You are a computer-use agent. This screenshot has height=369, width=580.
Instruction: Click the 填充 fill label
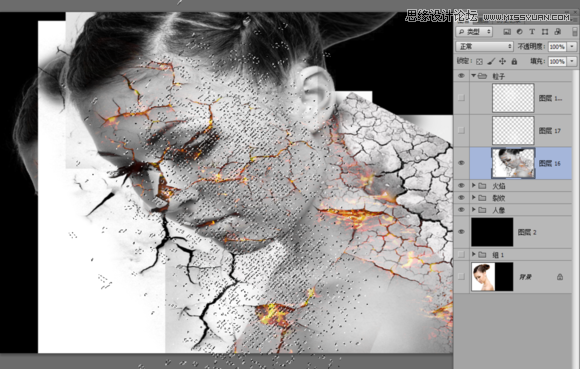(538, 61)
